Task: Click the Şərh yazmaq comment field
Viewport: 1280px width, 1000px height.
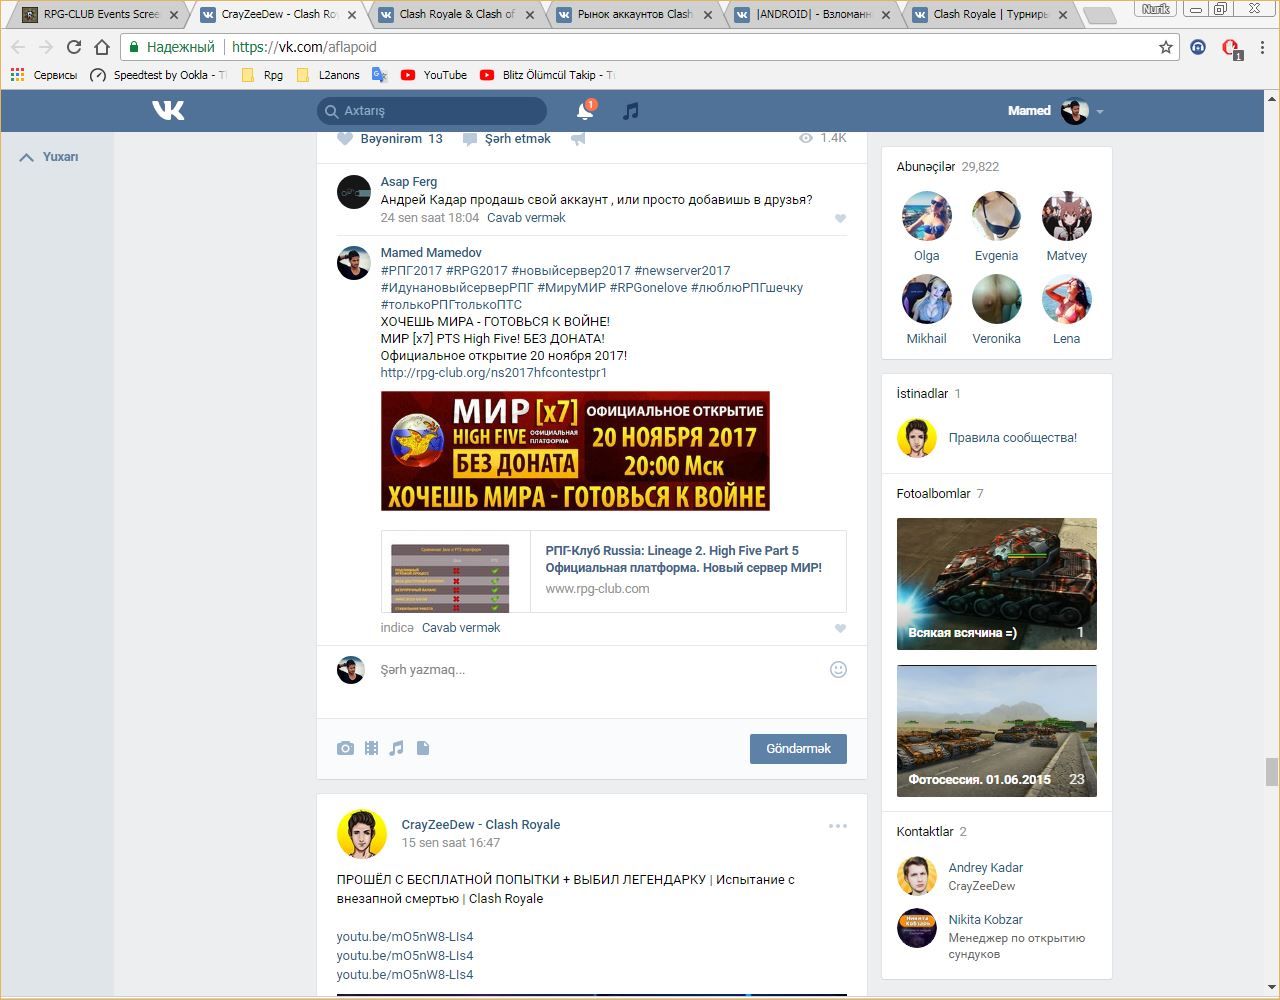Action: (x=600, y=670)
